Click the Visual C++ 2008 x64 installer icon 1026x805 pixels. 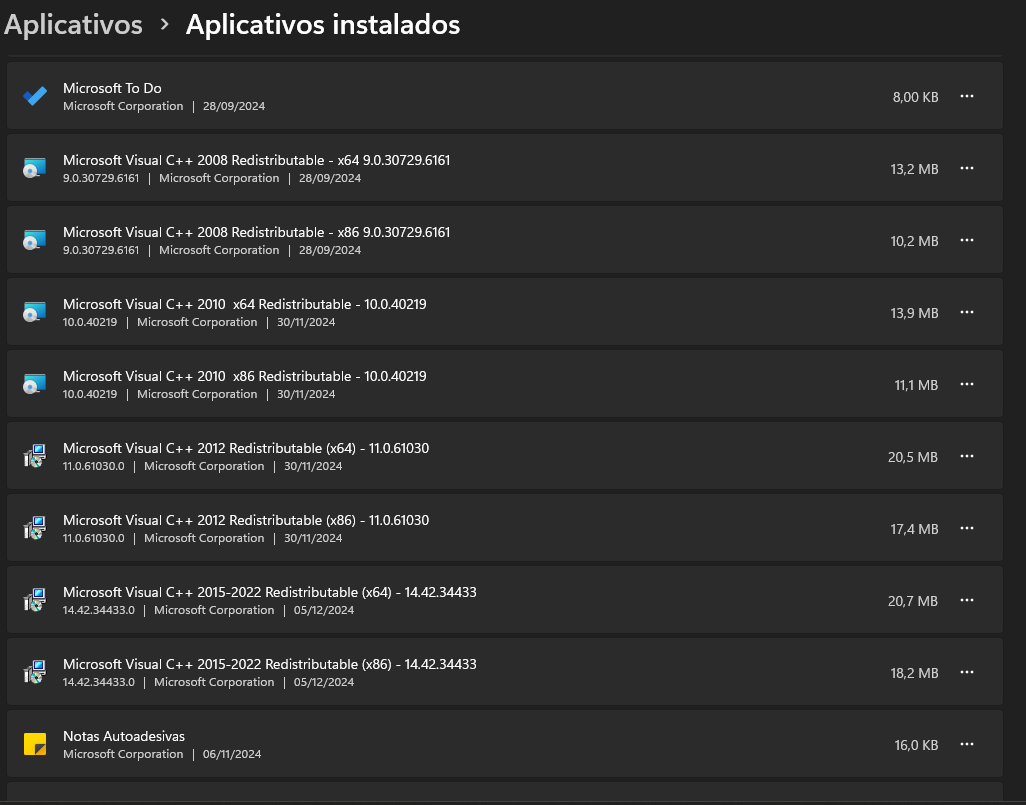(35, 168)
